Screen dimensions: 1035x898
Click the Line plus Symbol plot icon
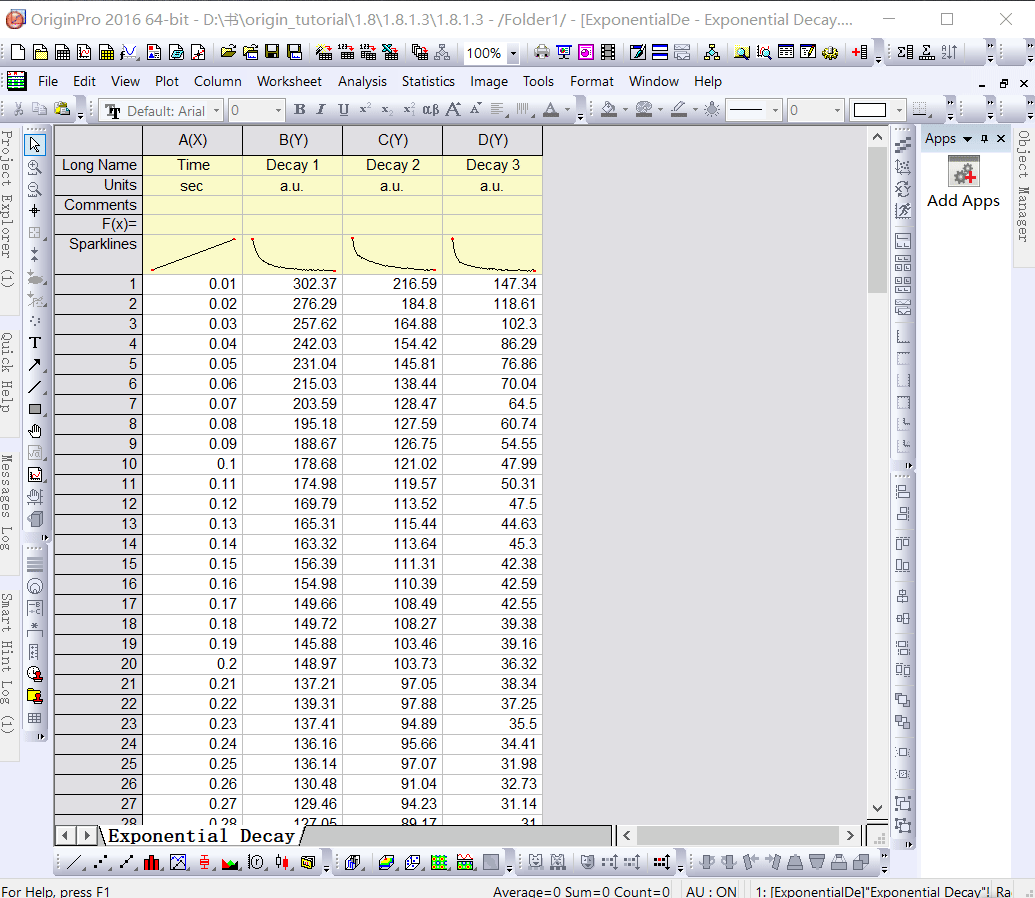click(126, 862)
